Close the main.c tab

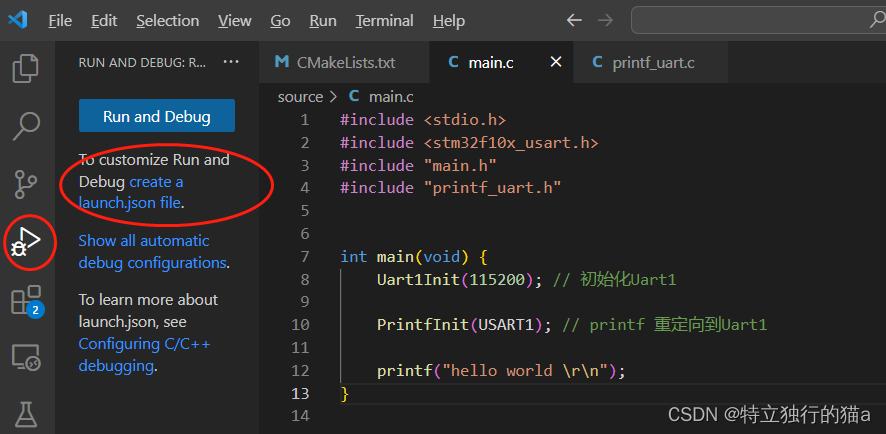point(556,62)
